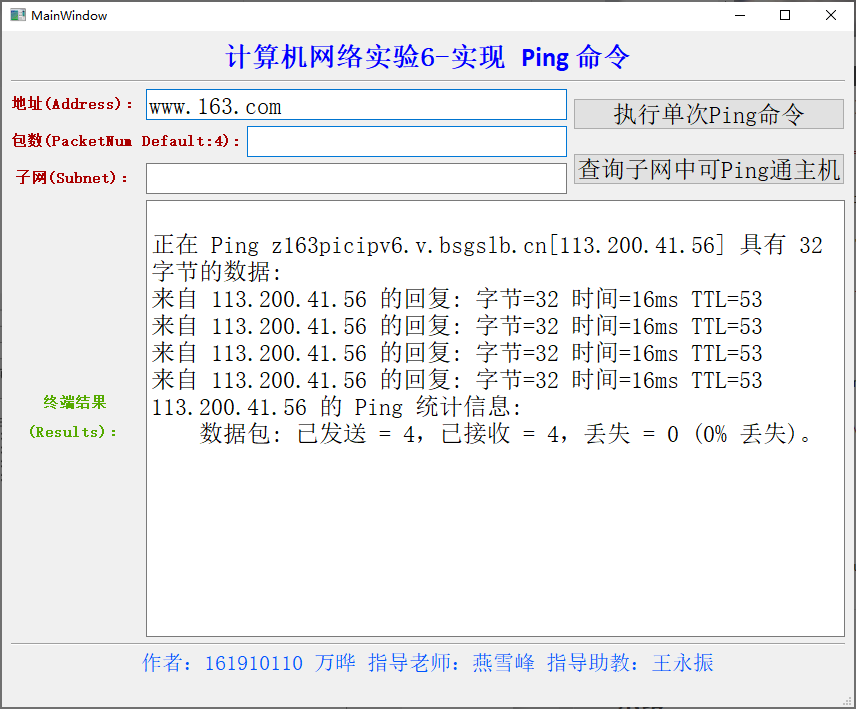Click the student ID 161910110 in footer
Viewport: 856px width, 709px height.
click(x=253, y=663)
